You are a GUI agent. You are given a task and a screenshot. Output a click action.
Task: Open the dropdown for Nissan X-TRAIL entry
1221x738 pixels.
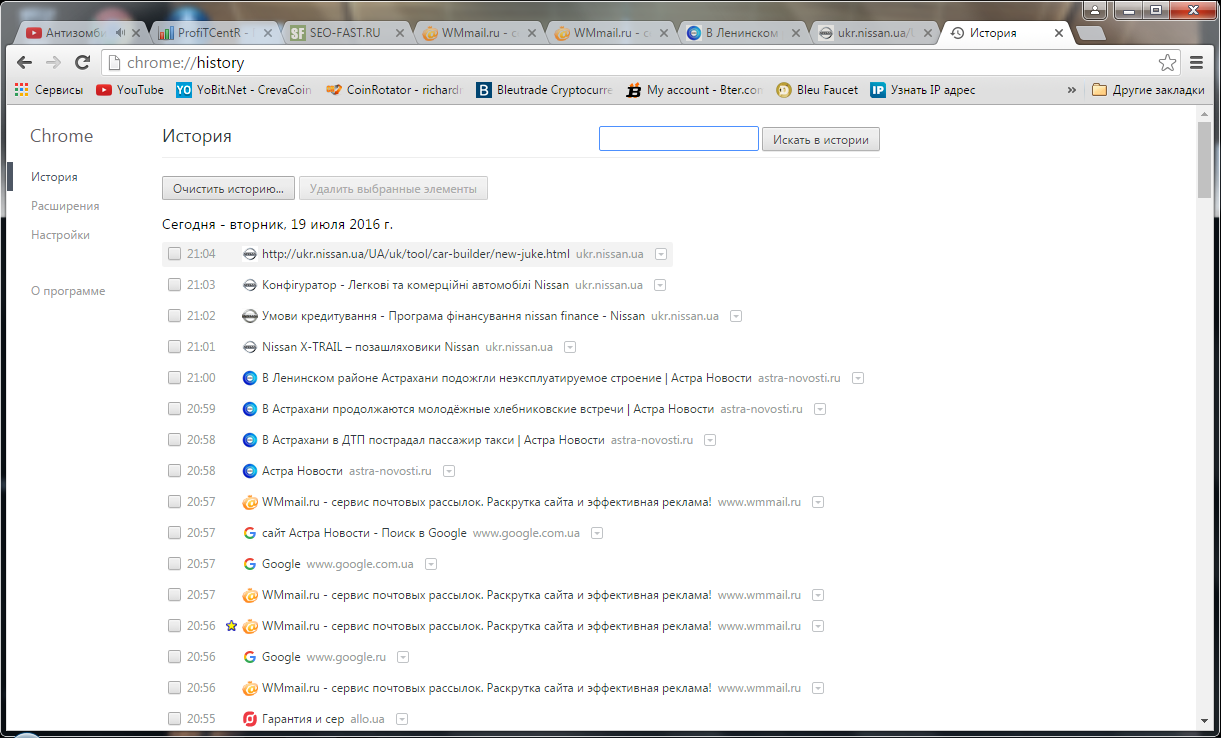pyautogui.click(x=570, y=347)
